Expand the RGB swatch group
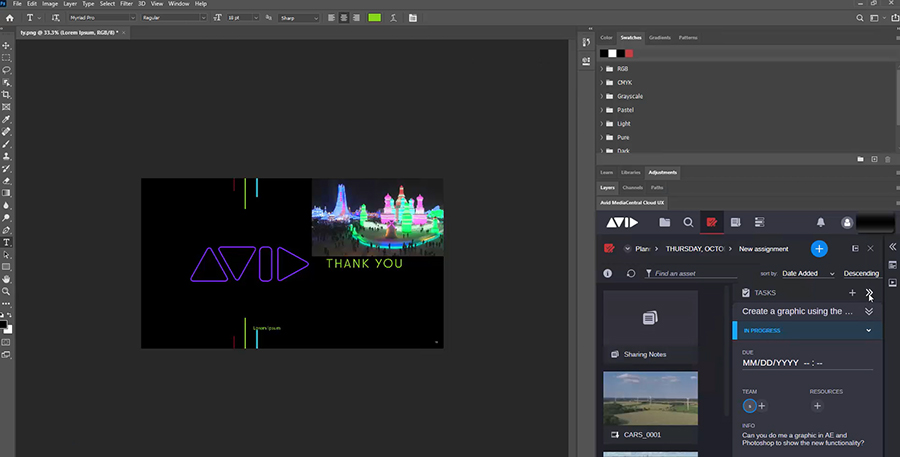This screenshot has width=900, height=457. tap(602, 68)
